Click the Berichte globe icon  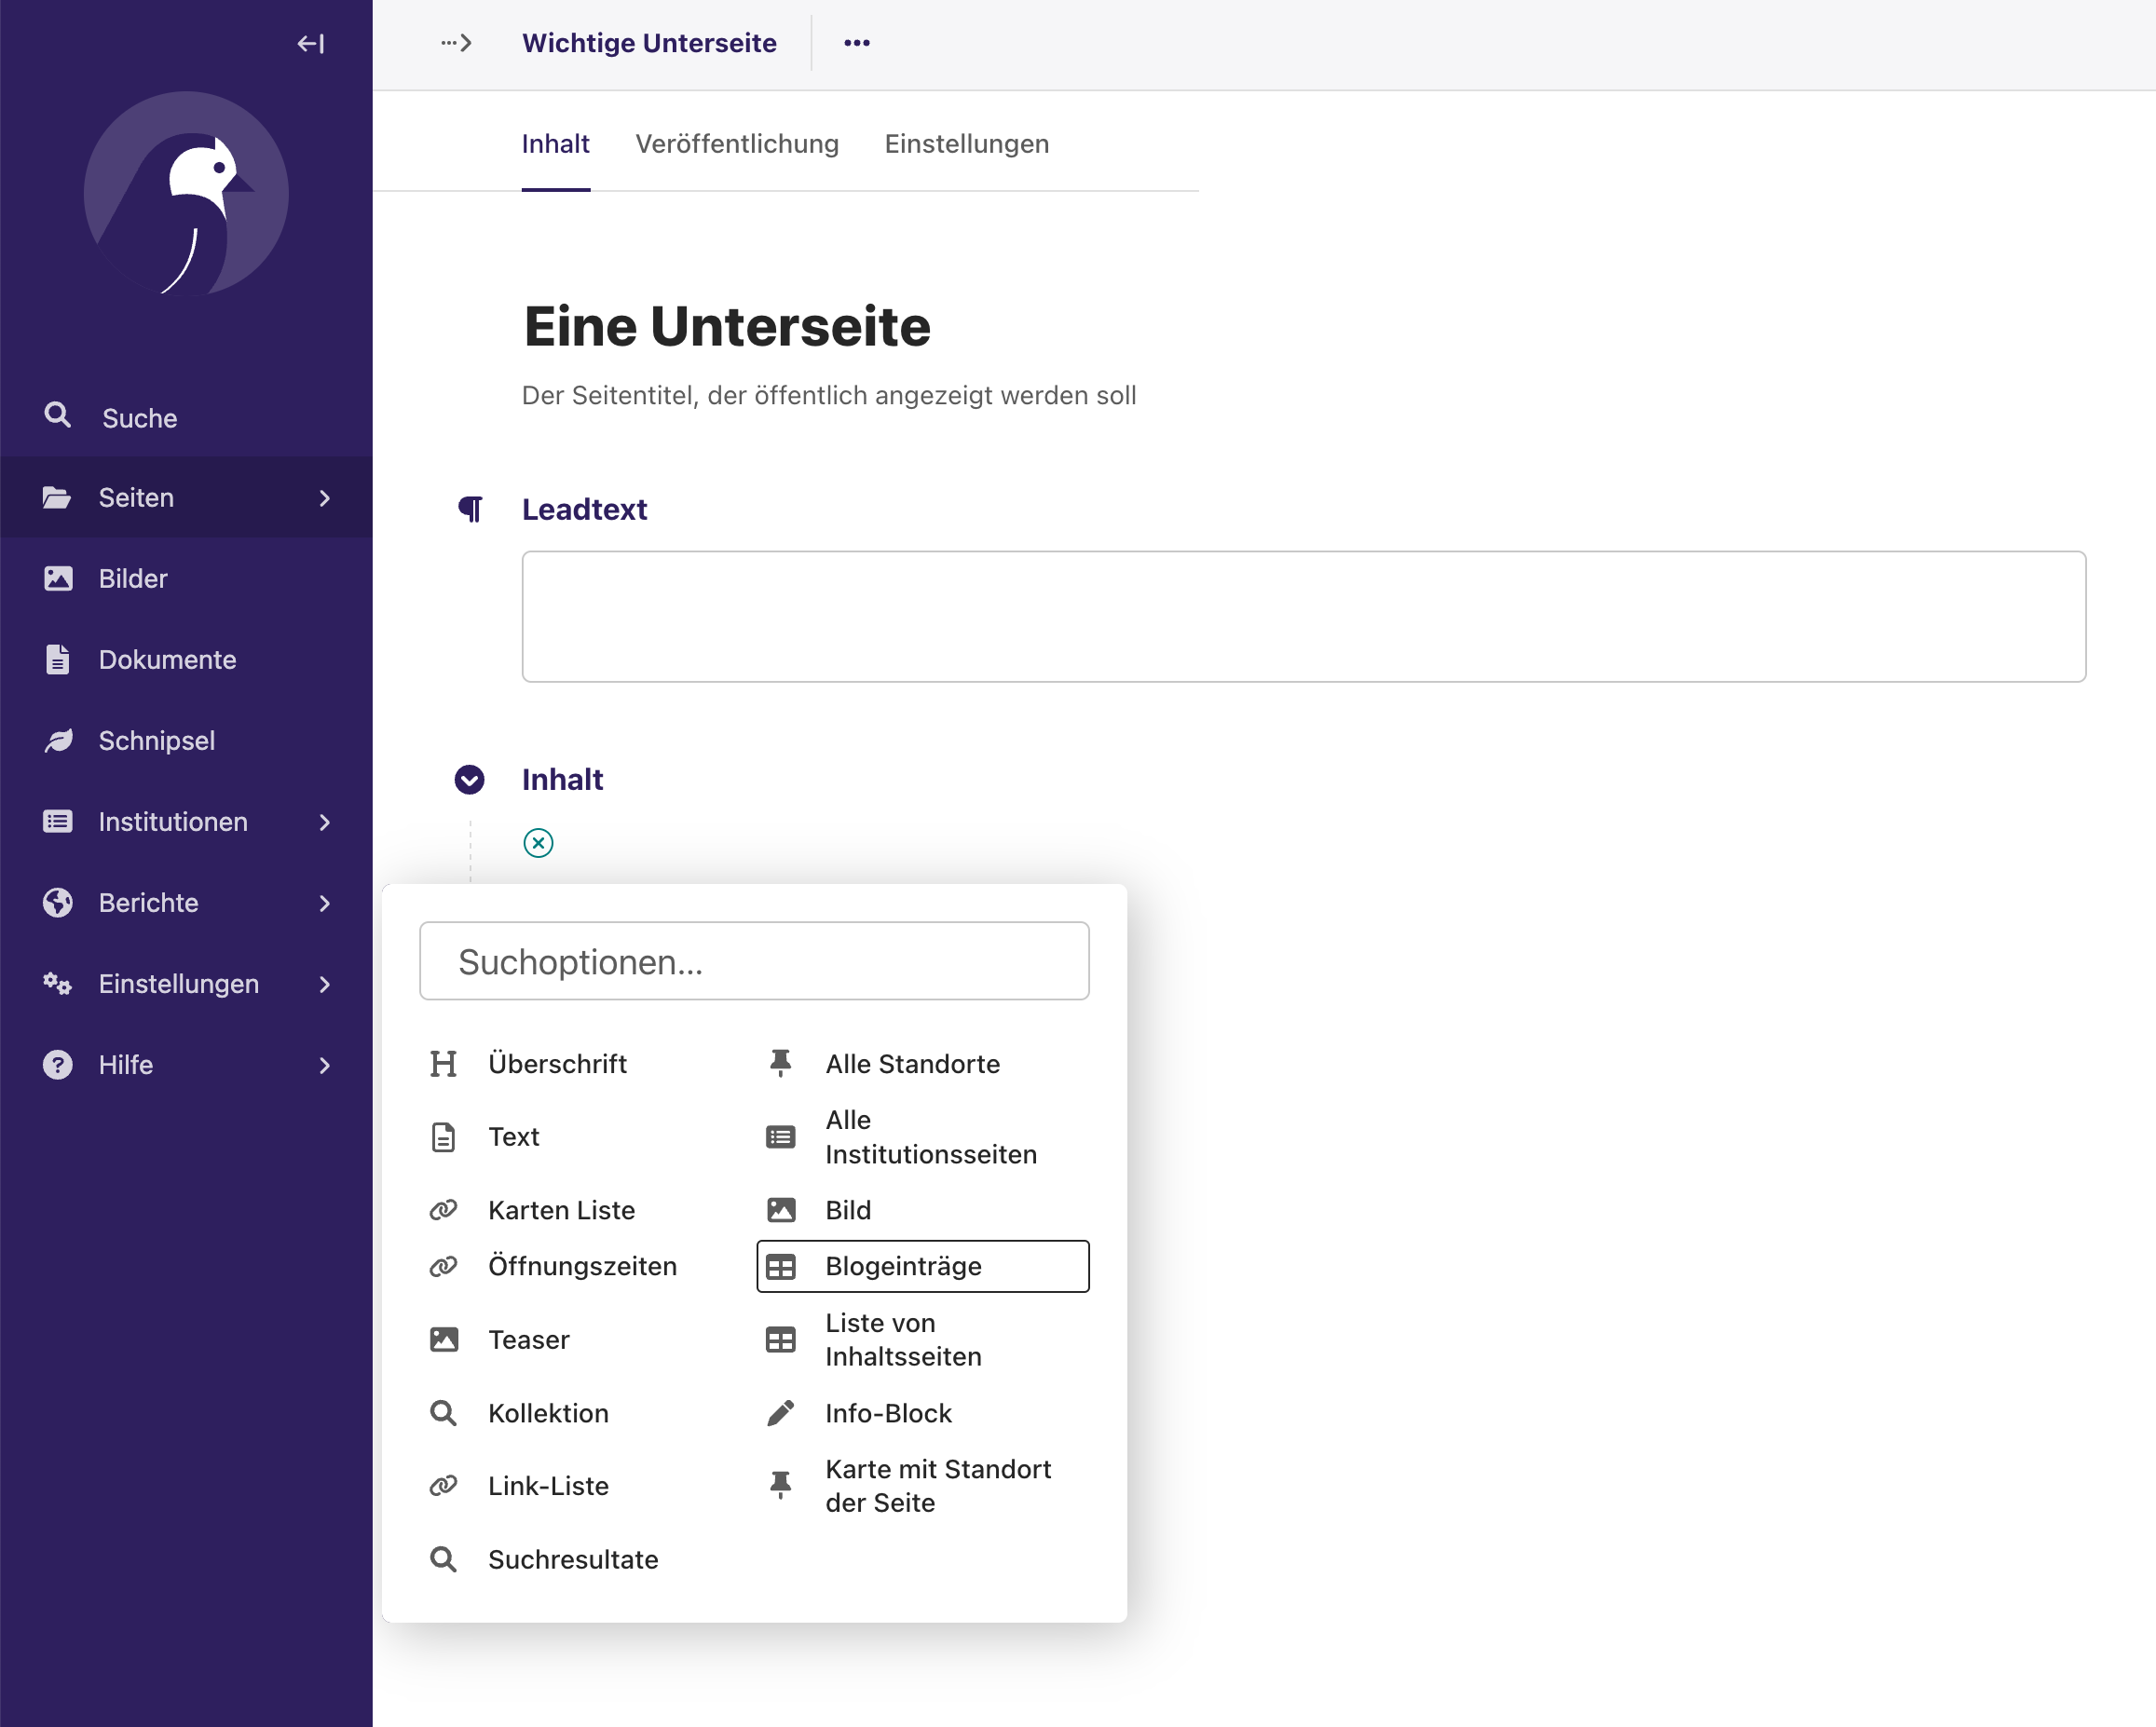[x=58, y=902]
